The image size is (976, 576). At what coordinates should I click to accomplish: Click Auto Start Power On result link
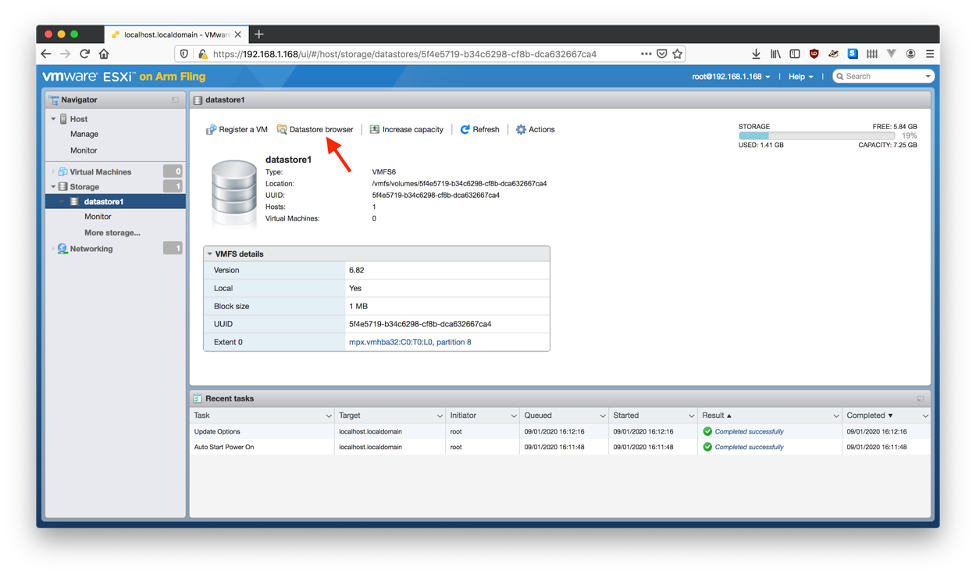749,447
